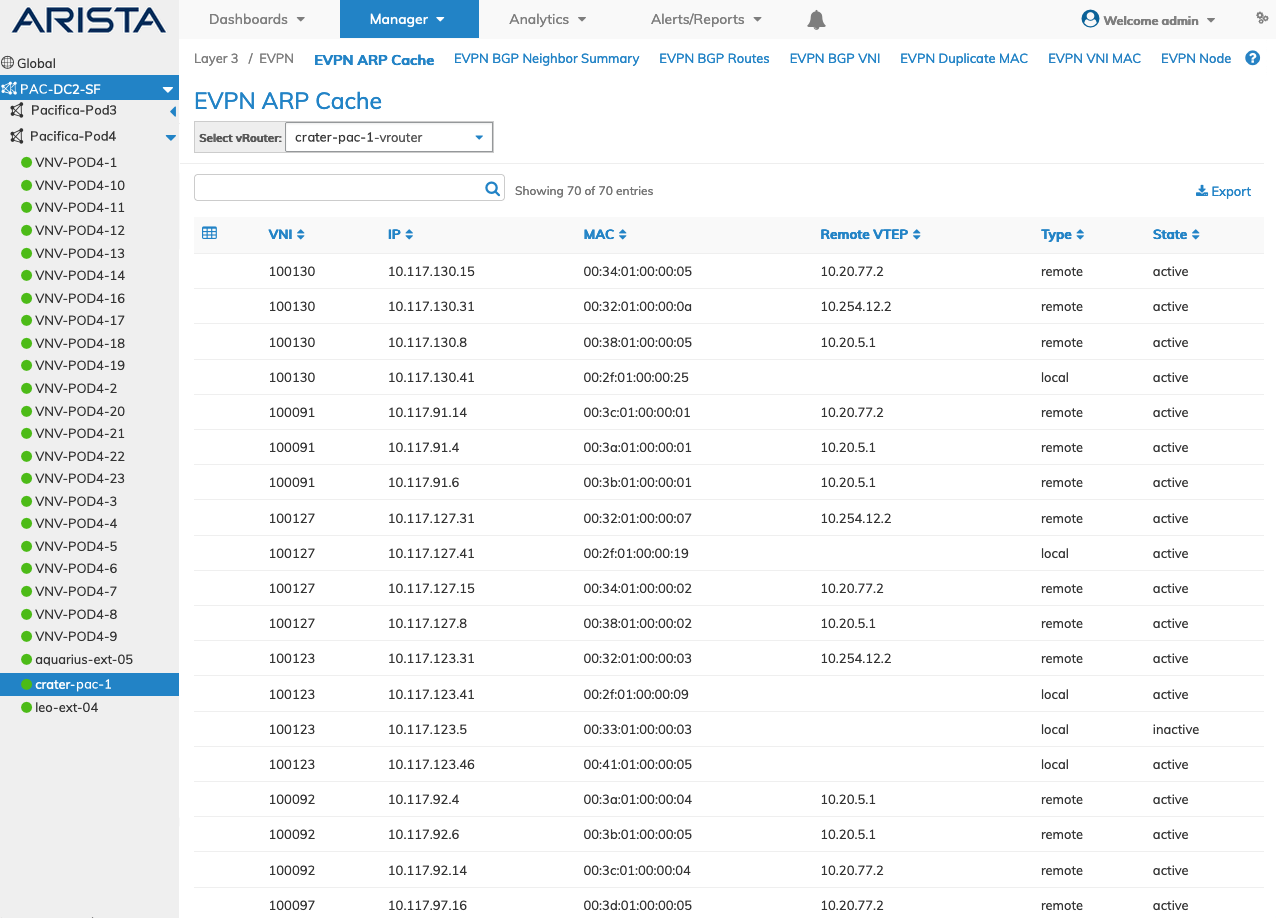Click the green status dot for leo-ext-04
Screen dimensions: 1276x918
pyautogui.click(x=27, y=708)
